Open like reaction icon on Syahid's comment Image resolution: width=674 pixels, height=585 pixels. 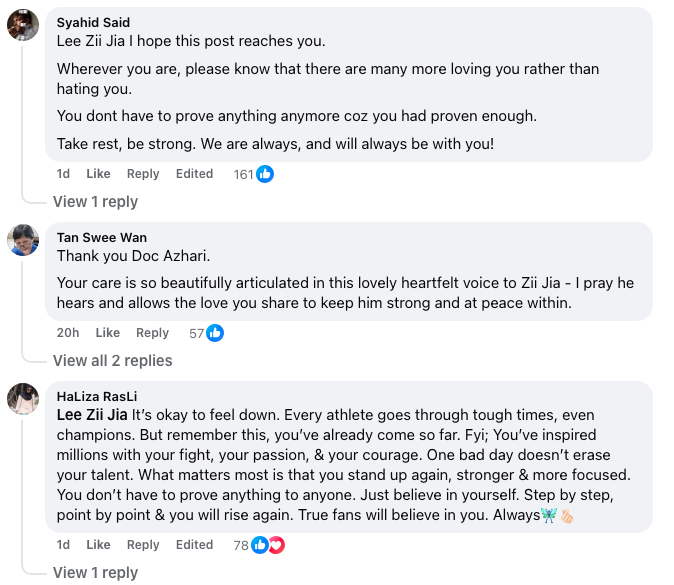pyautogui.click(x=265, y=174)
